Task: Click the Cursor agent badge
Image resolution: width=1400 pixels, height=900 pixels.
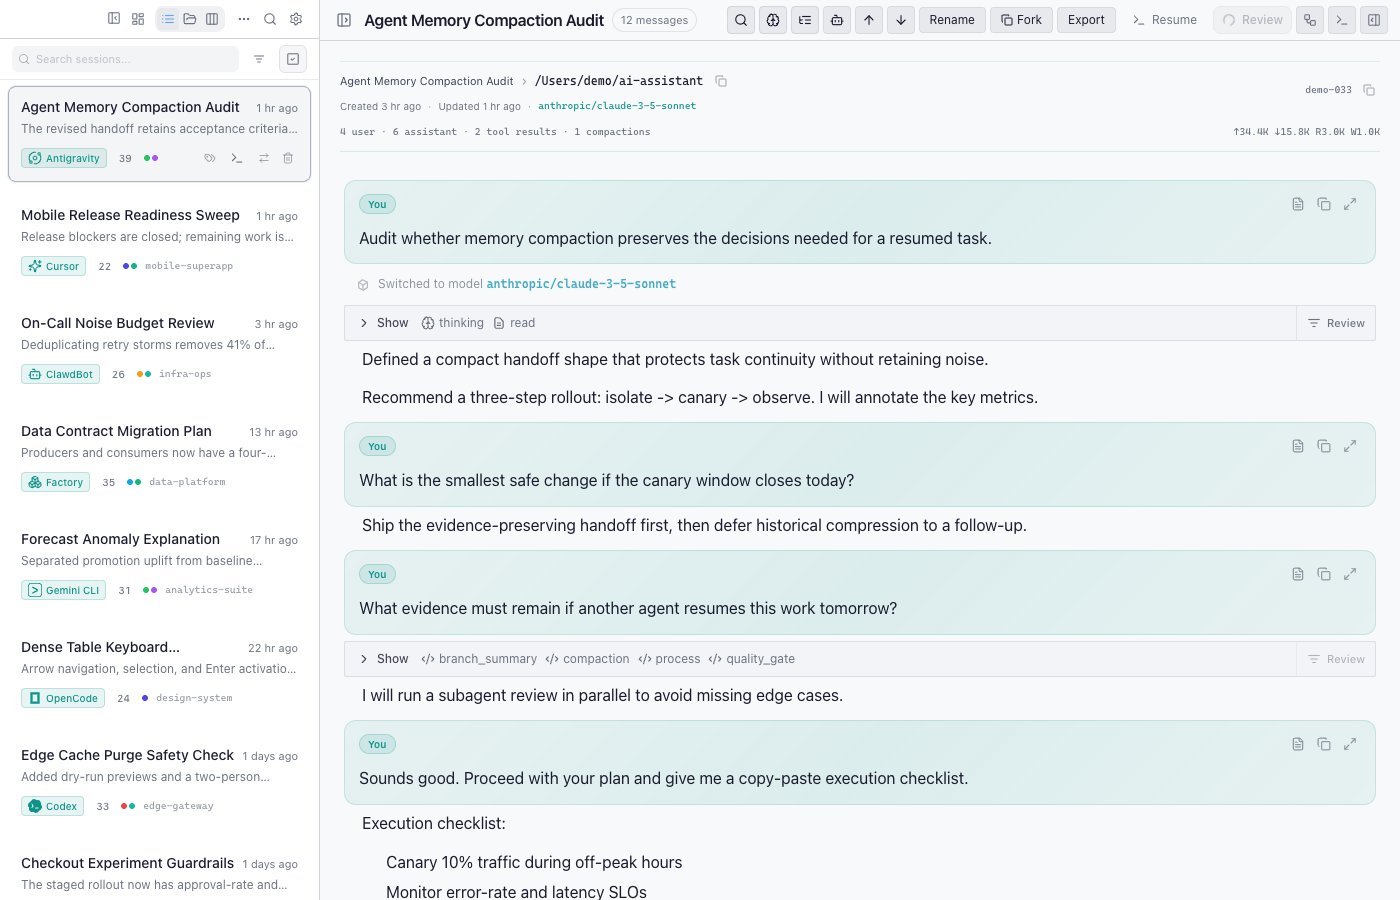Action: pyautogui.click(x=53, y=266)
